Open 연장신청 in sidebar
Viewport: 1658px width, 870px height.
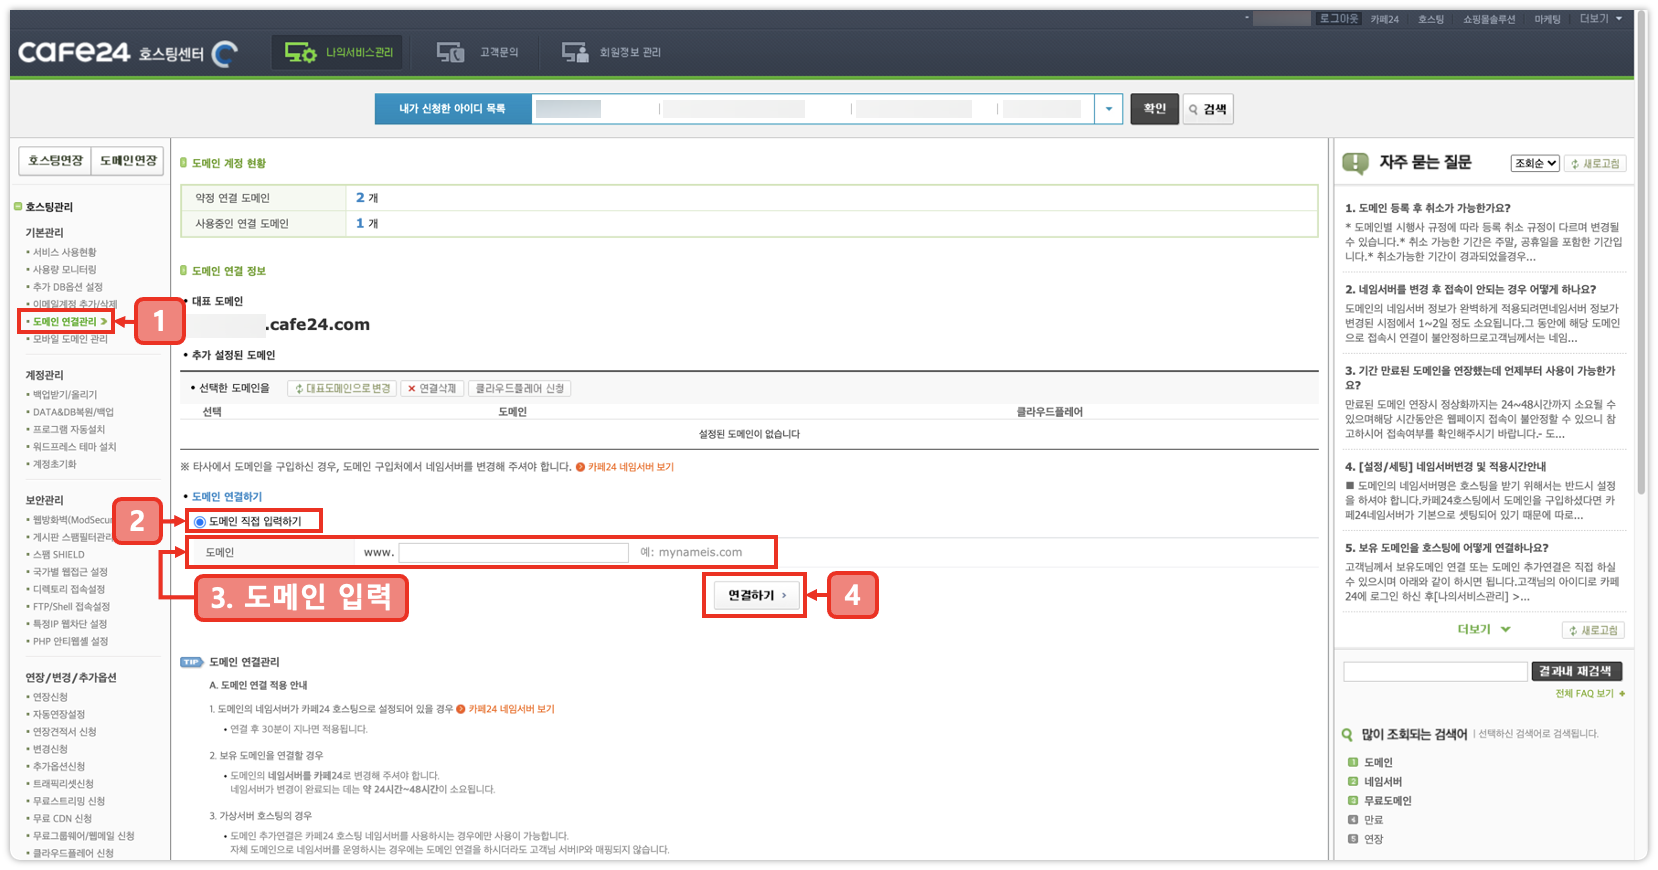click(x=50, y=697)
